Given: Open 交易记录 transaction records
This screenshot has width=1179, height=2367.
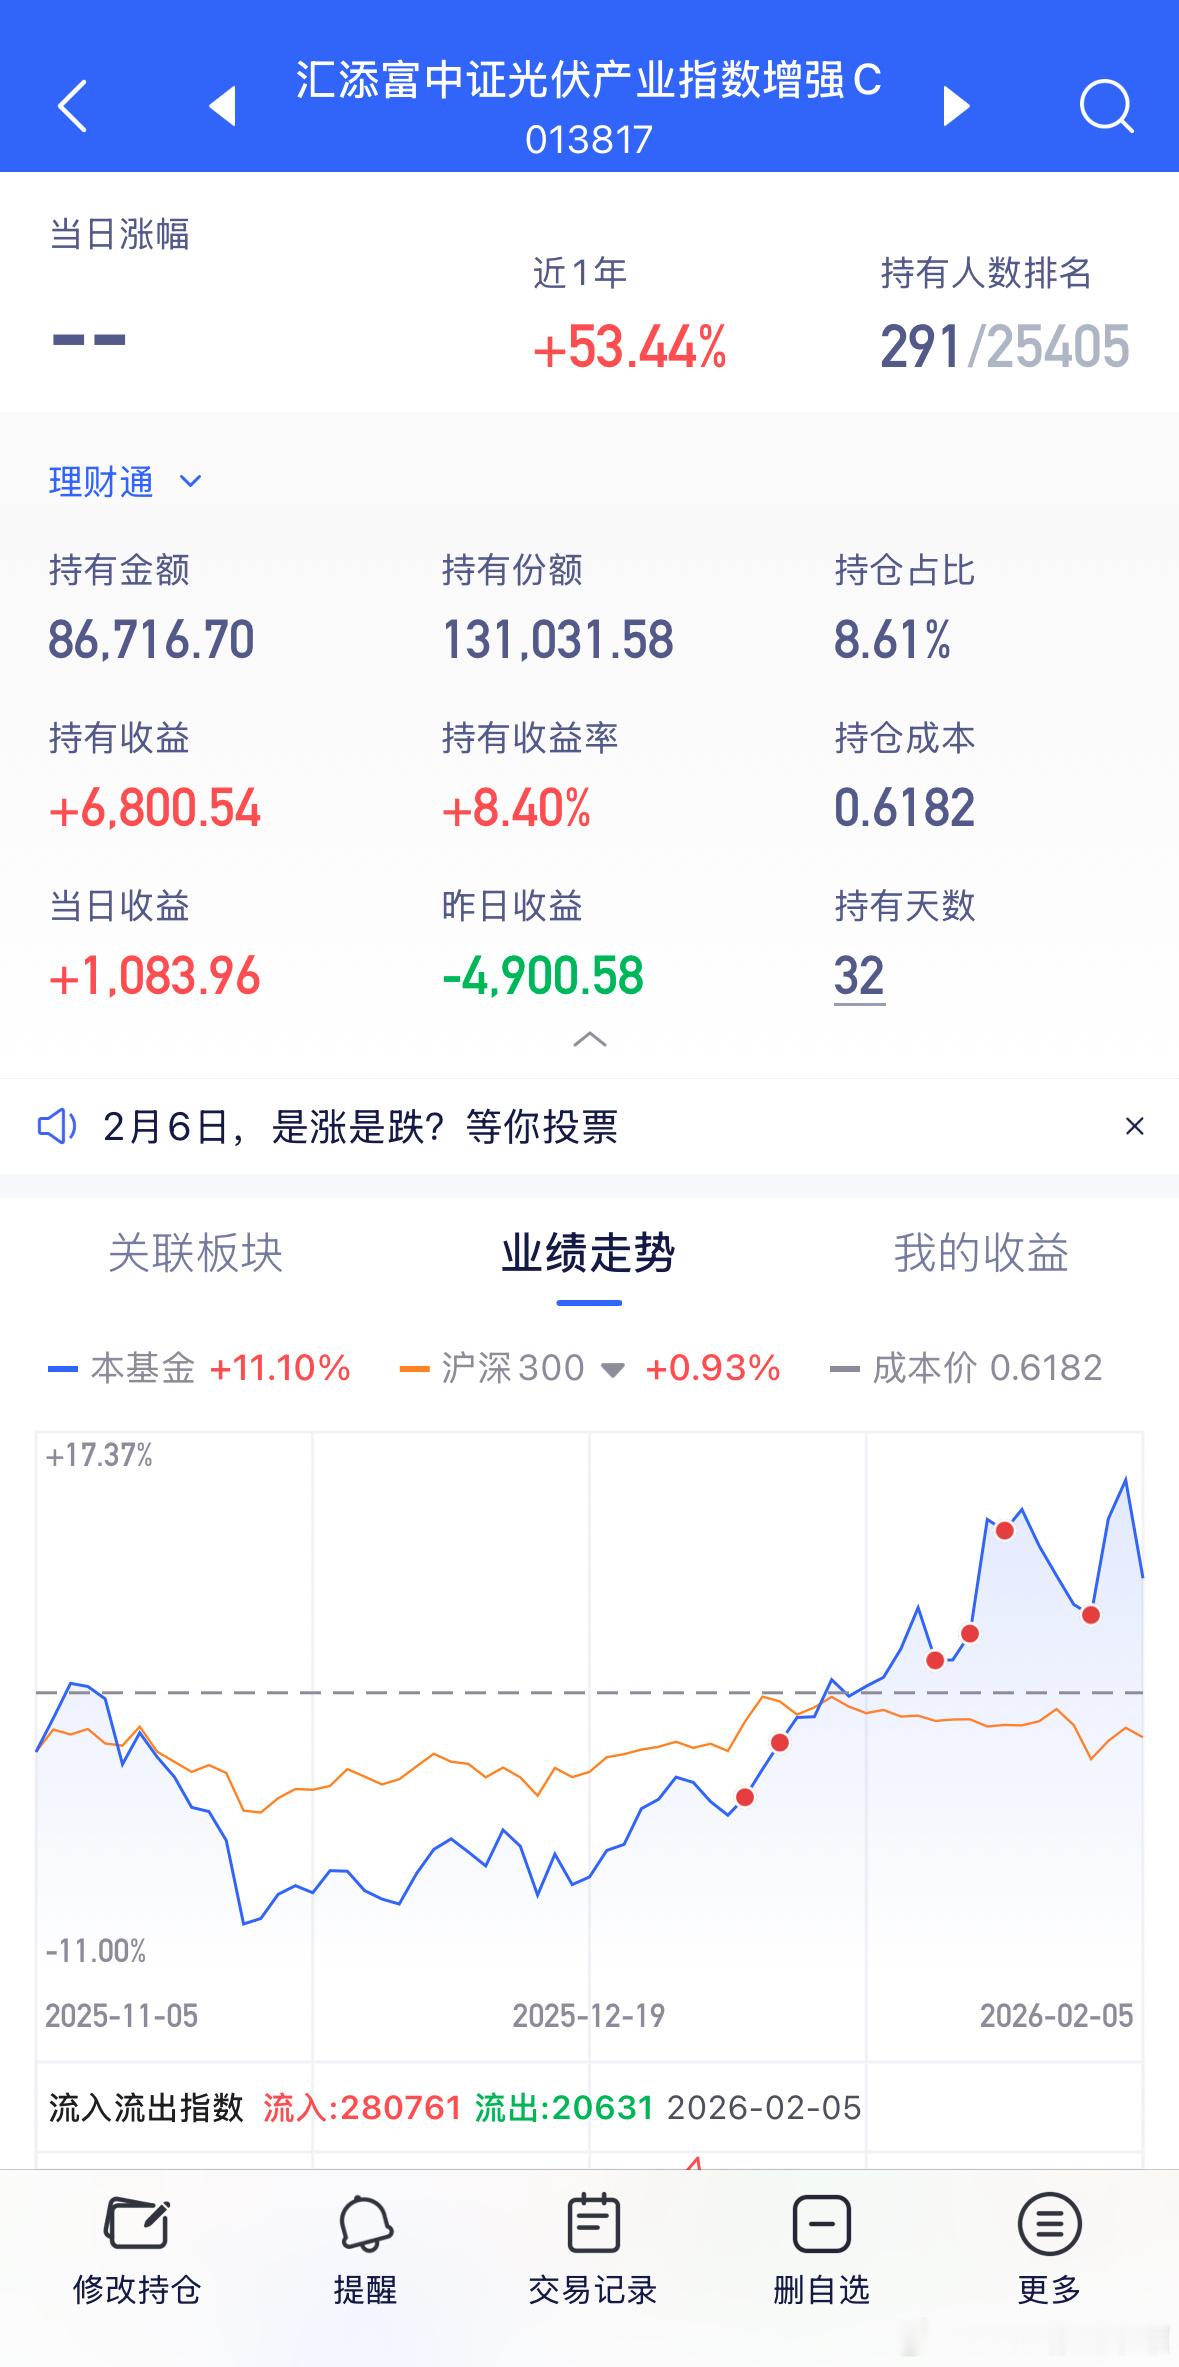Looking at the screenshot, I should 592,2249.
